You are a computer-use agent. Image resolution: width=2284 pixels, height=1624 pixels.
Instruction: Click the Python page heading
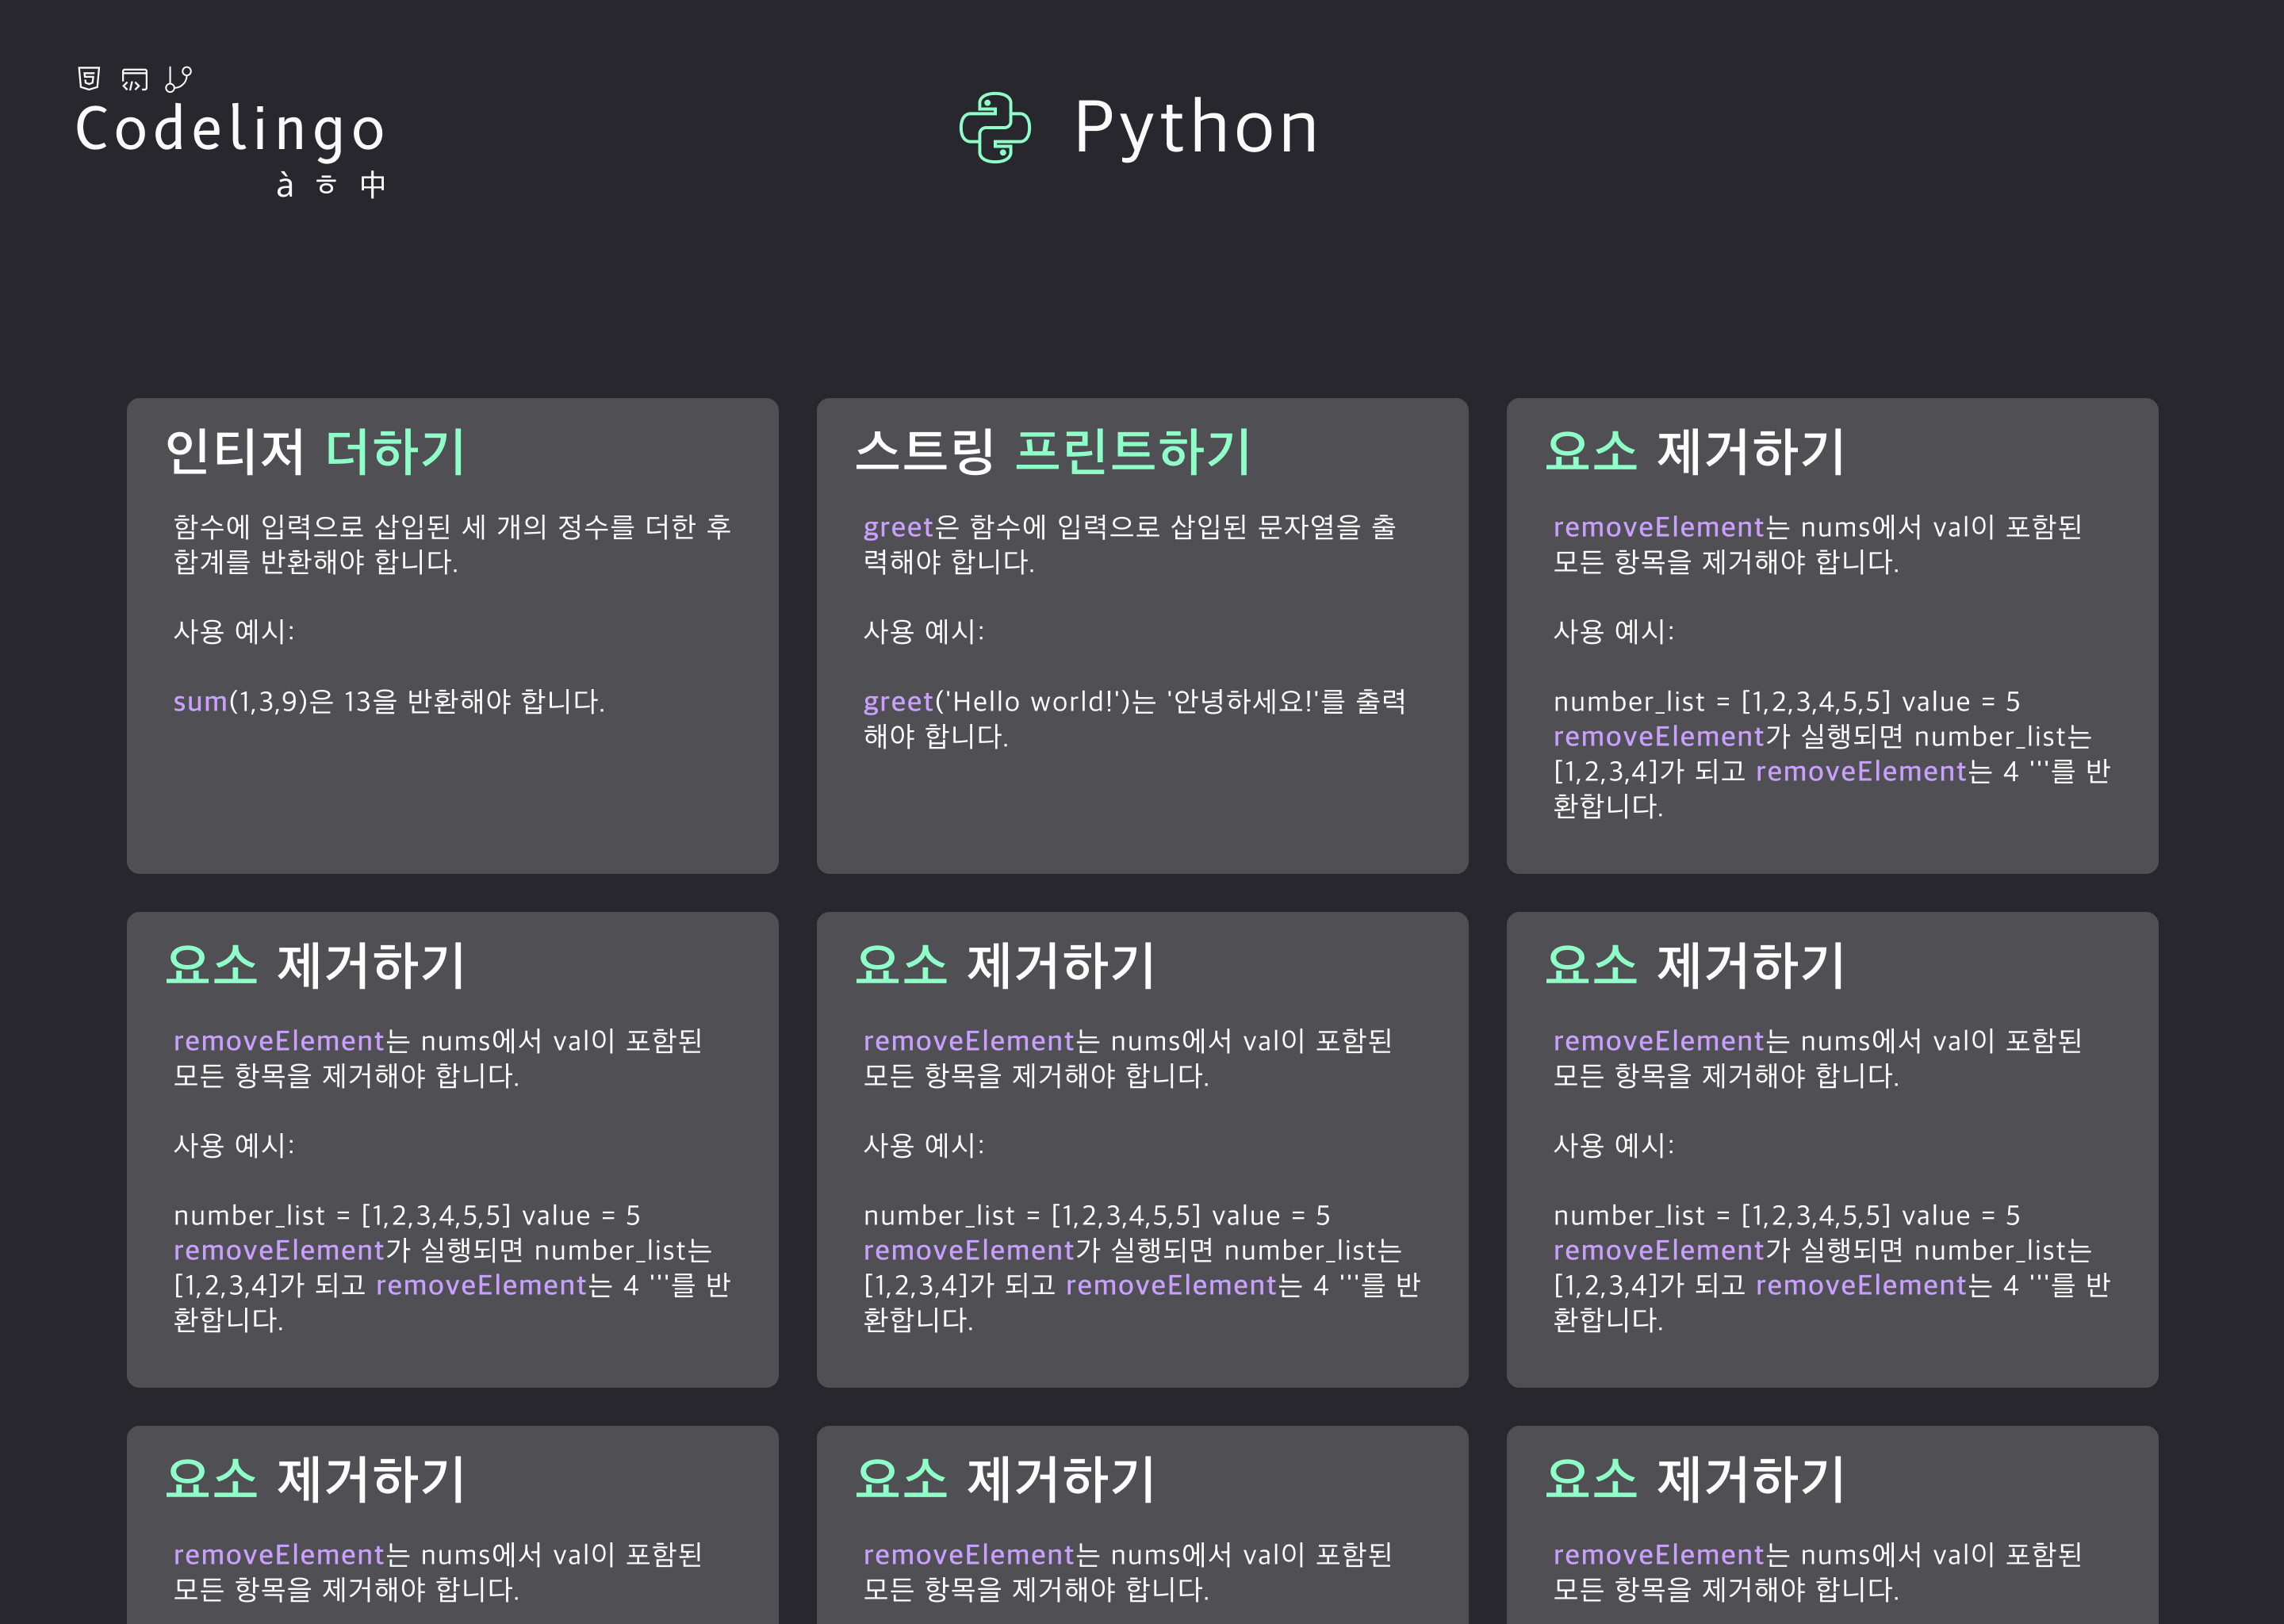coord(1196,127)
